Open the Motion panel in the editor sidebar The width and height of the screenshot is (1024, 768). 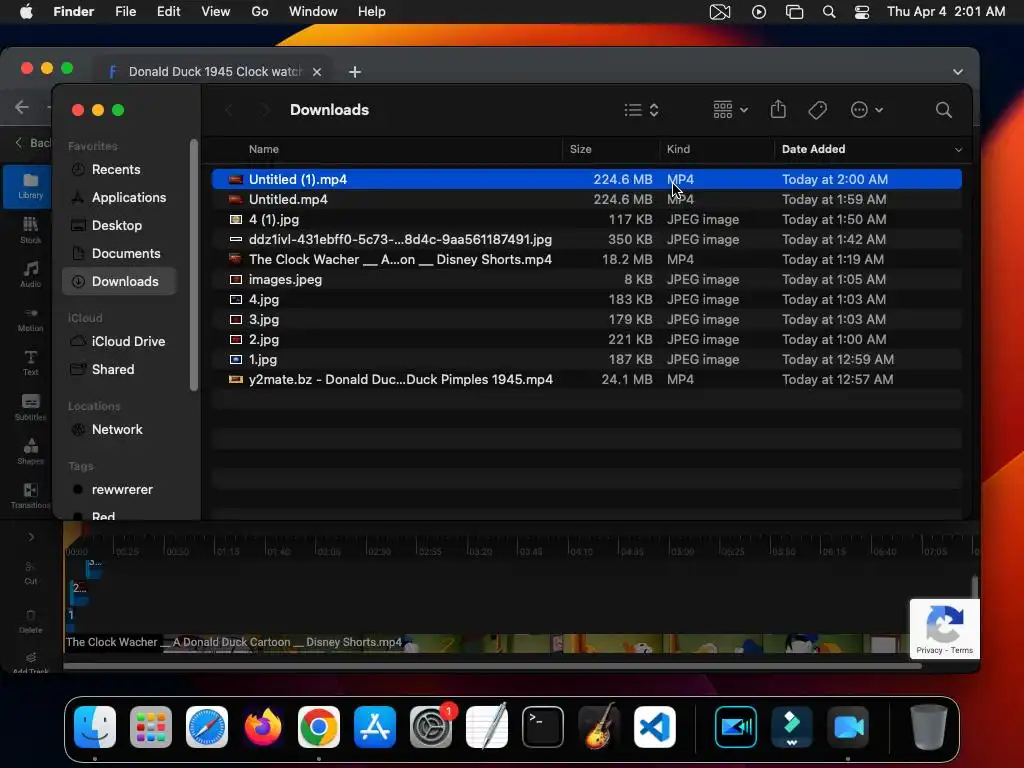[x=30, y=319]
